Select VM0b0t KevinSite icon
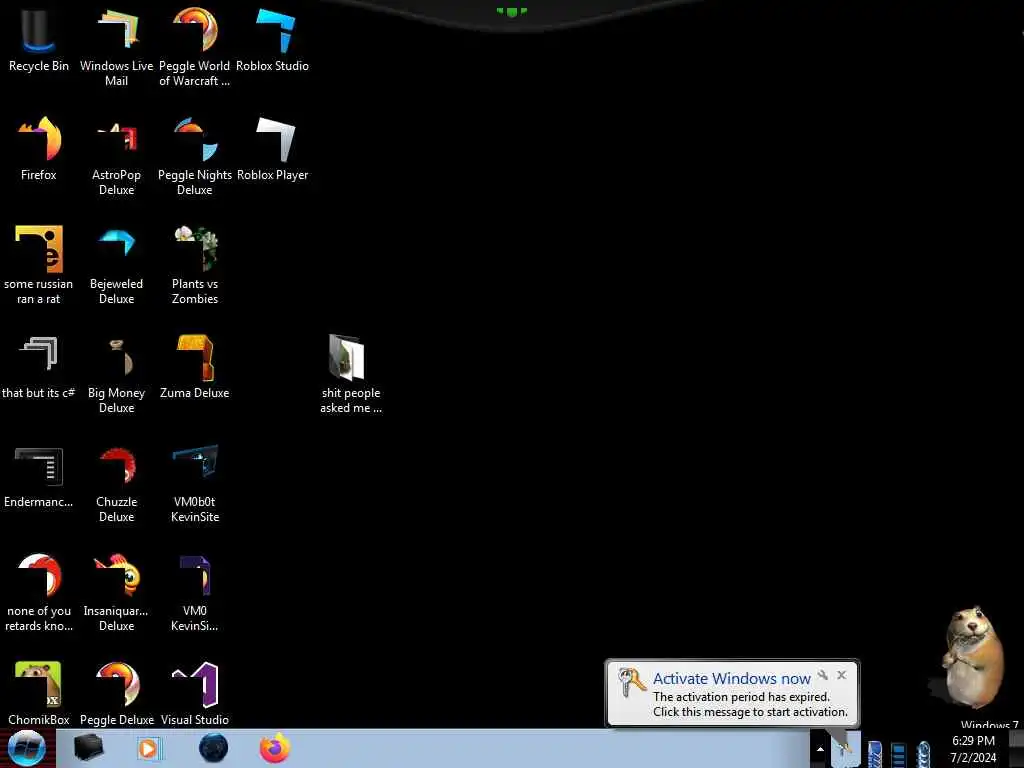The image size is (1024, 768). (195, 483)
